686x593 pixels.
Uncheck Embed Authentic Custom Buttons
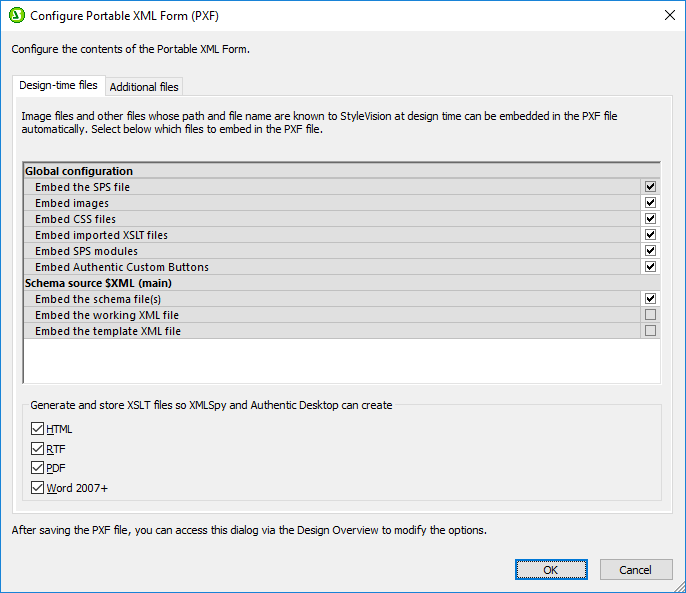point(650,267)
